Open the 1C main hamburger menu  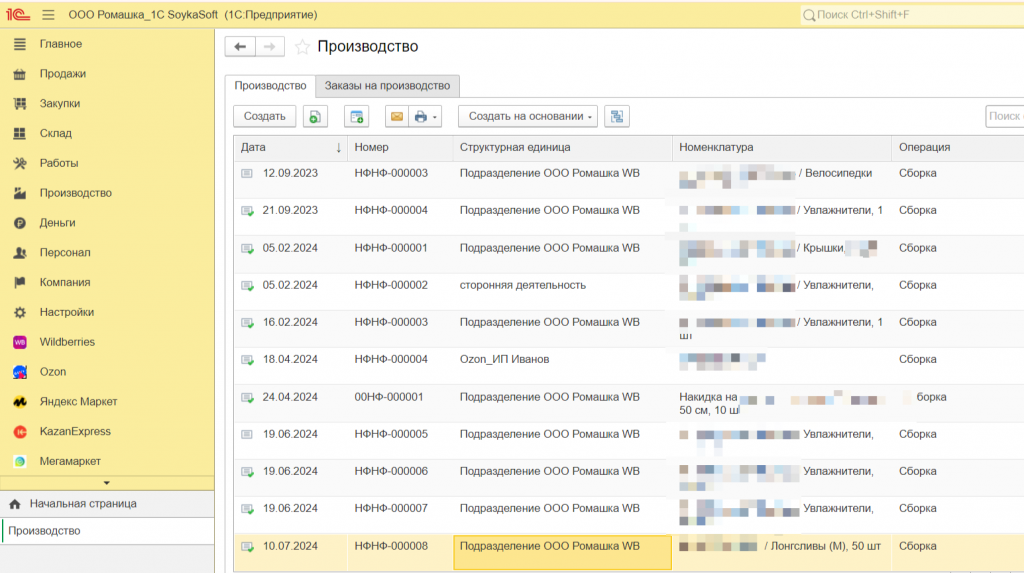tap(48, 15)
